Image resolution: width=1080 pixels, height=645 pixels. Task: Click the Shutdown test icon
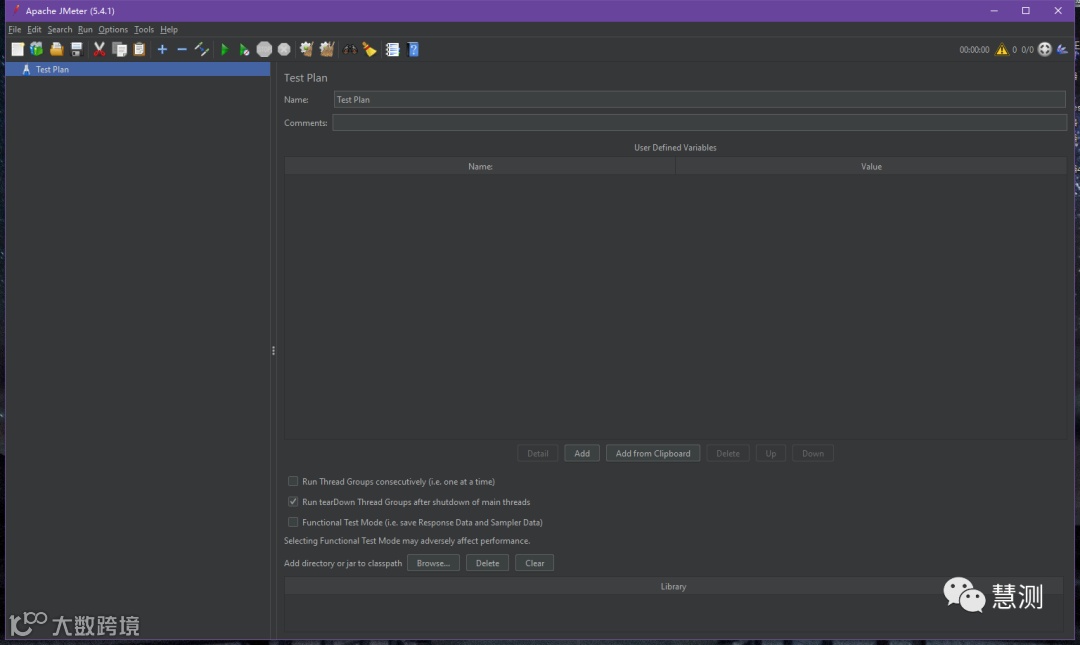pos(284,50)
